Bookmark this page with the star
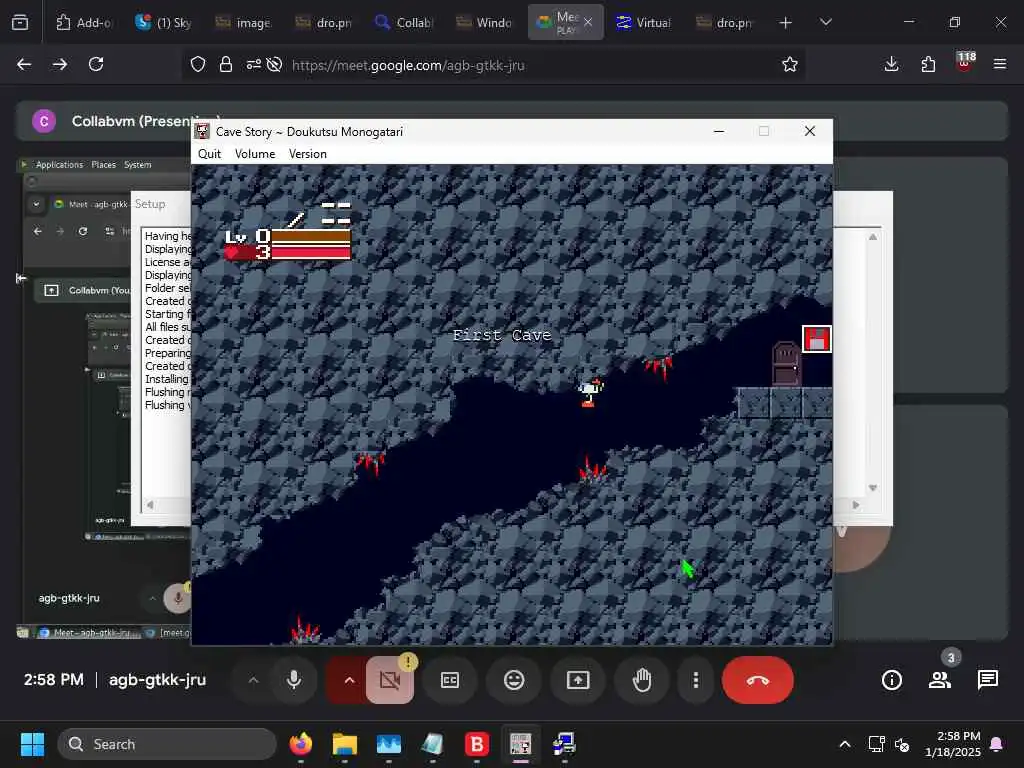The height and width of the screenshot is (768, 1024). [790, 64]
